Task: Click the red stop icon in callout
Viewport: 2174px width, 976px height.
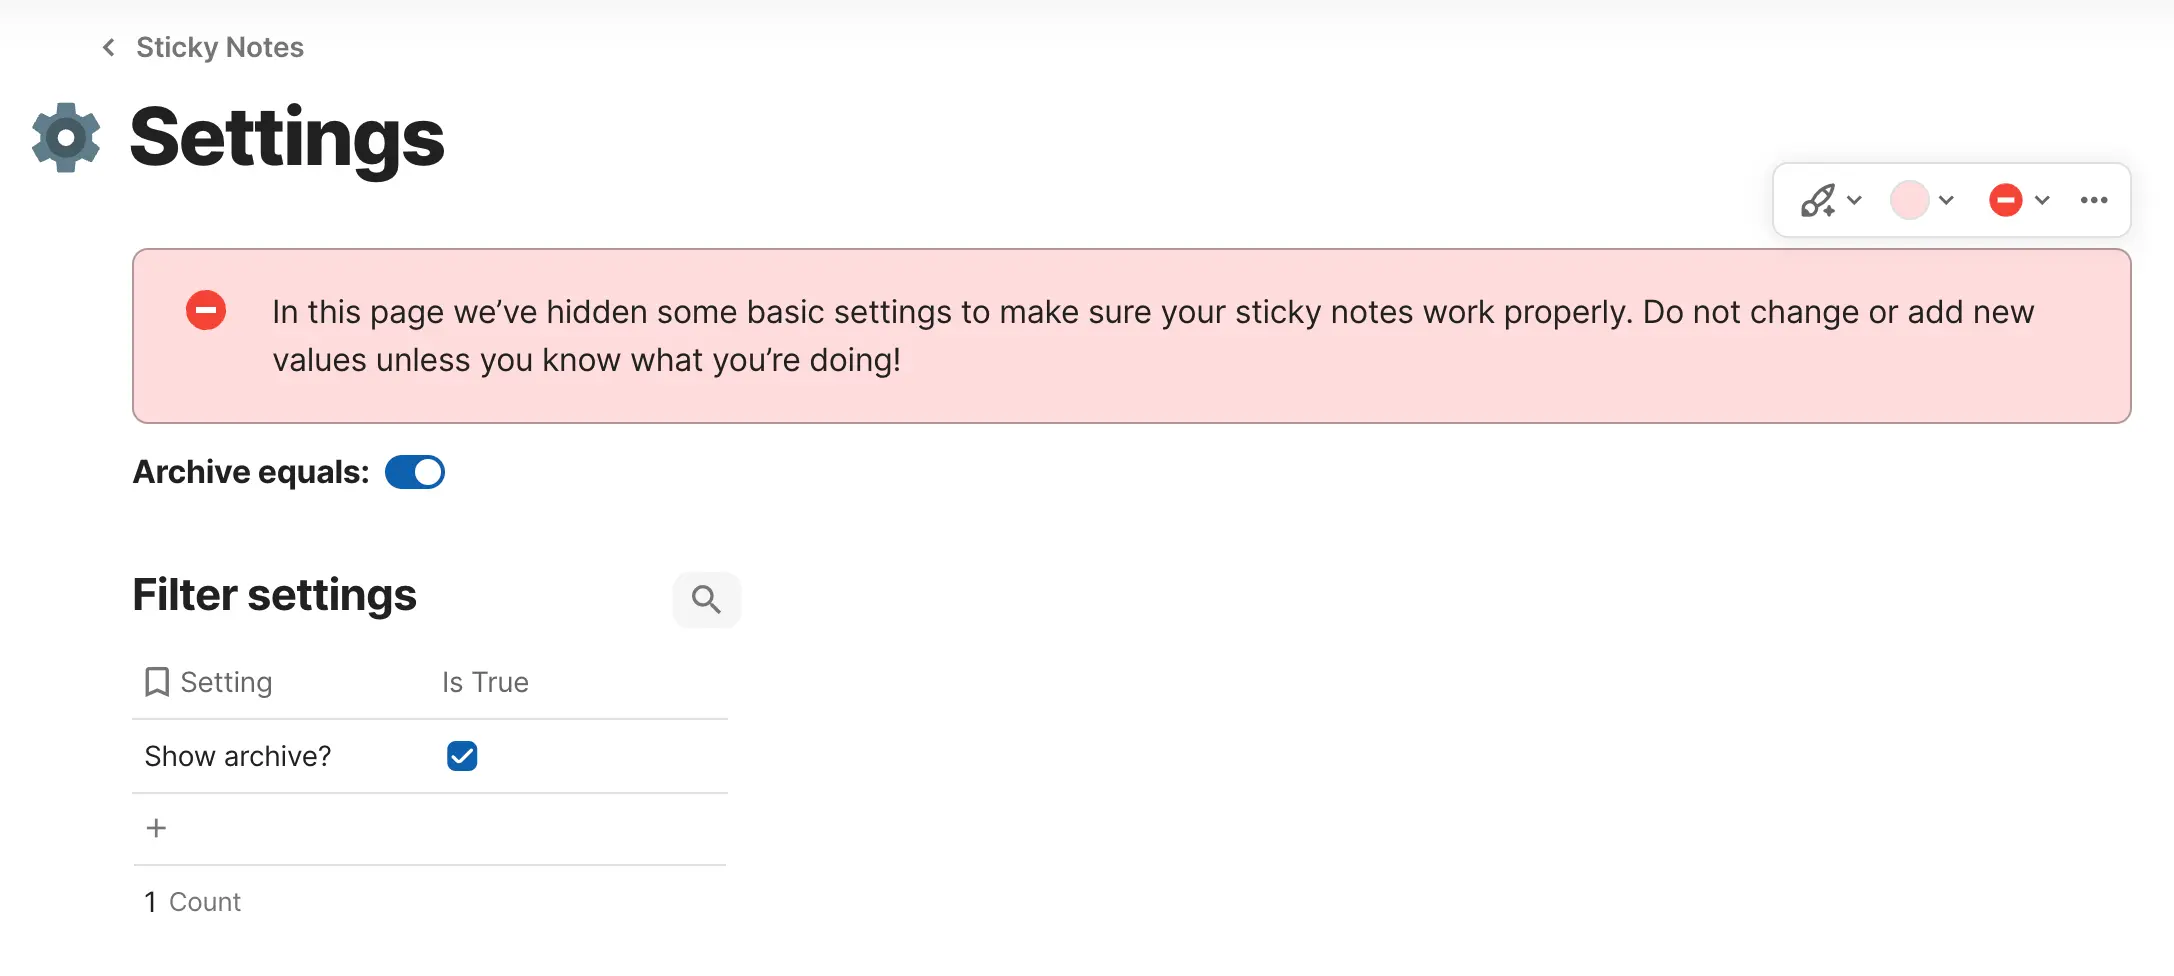Action: 206,310
